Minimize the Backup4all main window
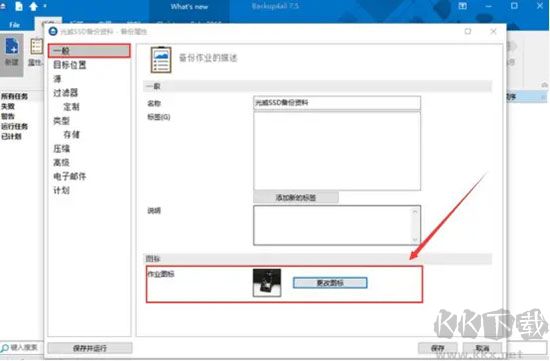550x361 pixels. coord(488,6)
